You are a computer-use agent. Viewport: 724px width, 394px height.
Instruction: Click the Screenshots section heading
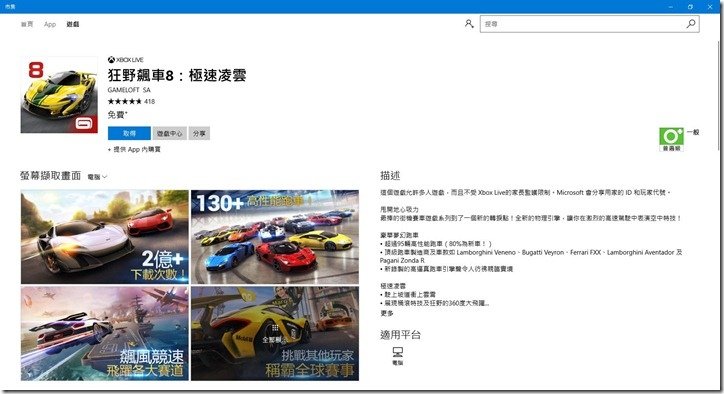[x=50, y=176]
